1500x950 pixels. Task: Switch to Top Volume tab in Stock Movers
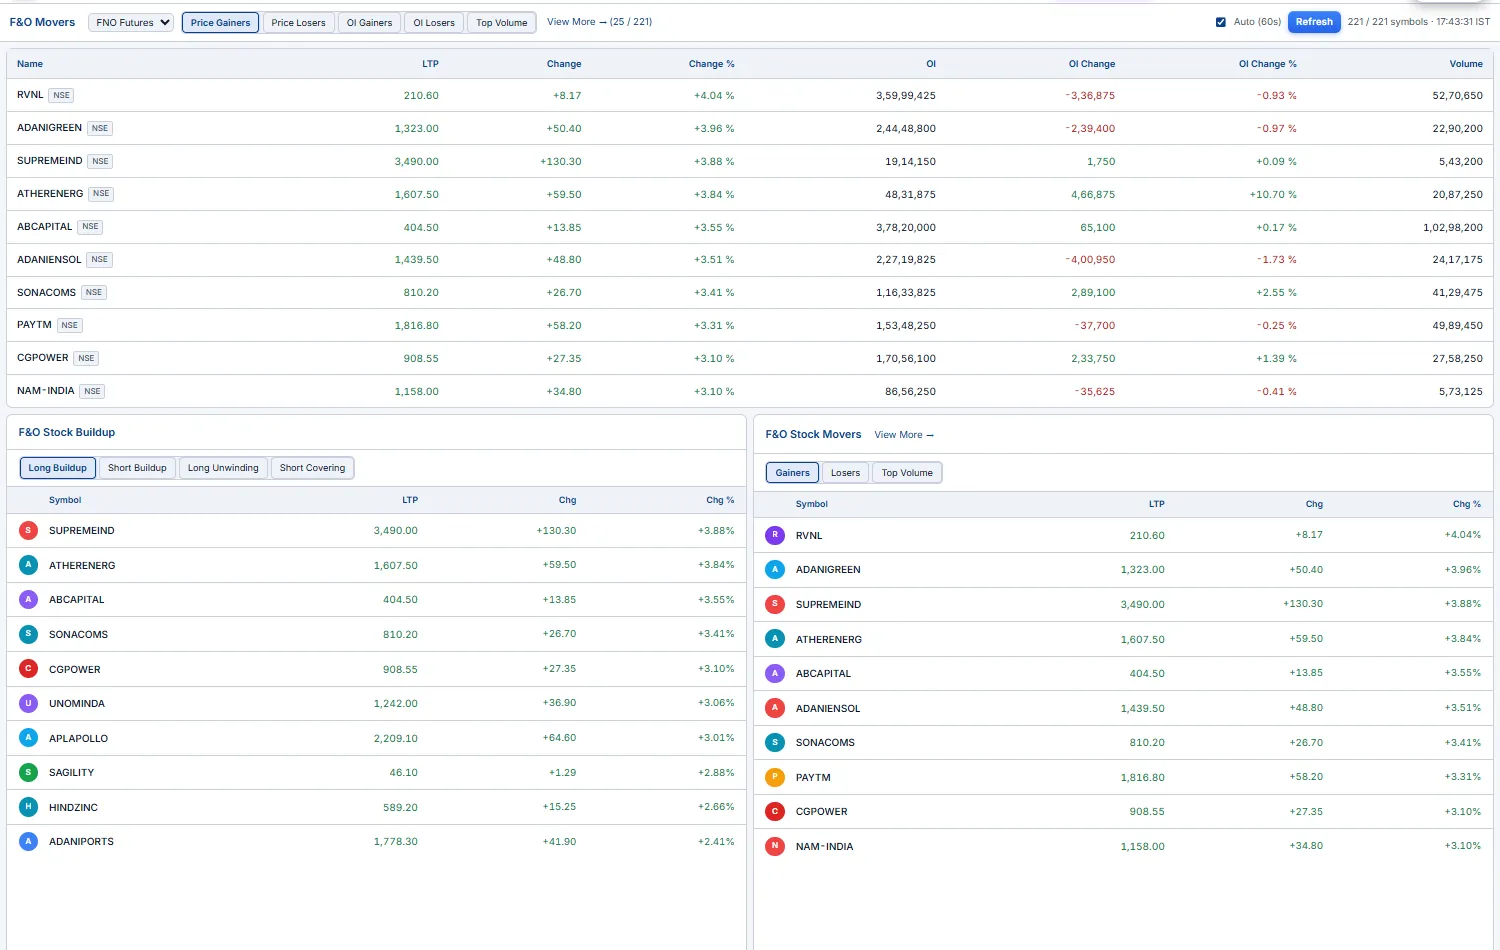pos(907,473)
